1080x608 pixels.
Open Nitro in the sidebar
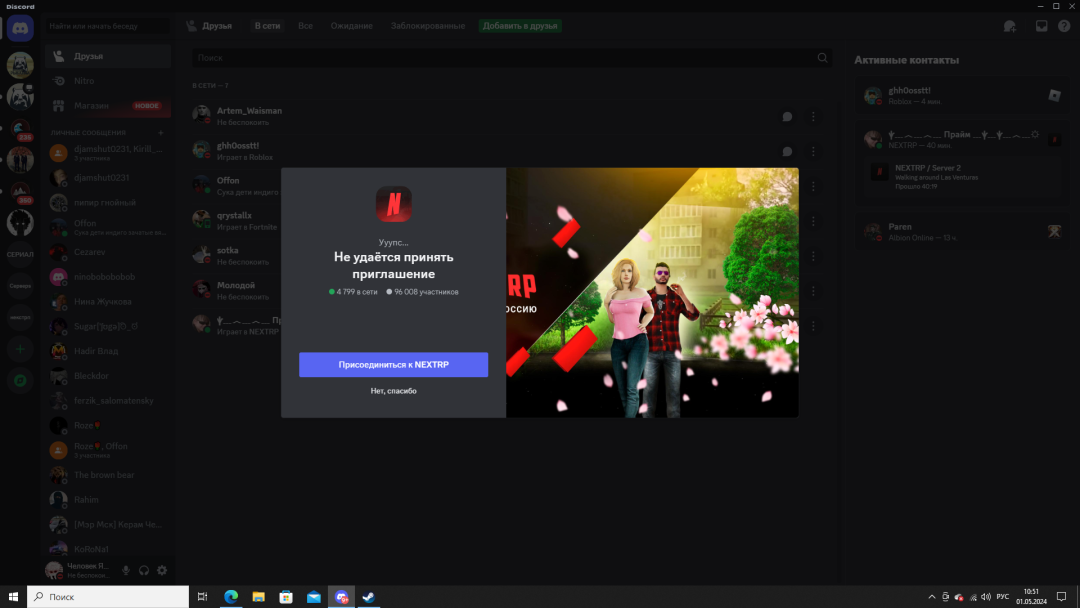[x=108, y=81]
